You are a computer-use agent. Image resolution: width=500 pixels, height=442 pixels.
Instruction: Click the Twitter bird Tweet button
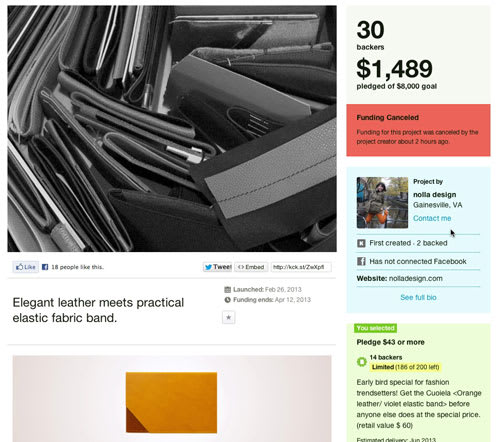[218, 267]
